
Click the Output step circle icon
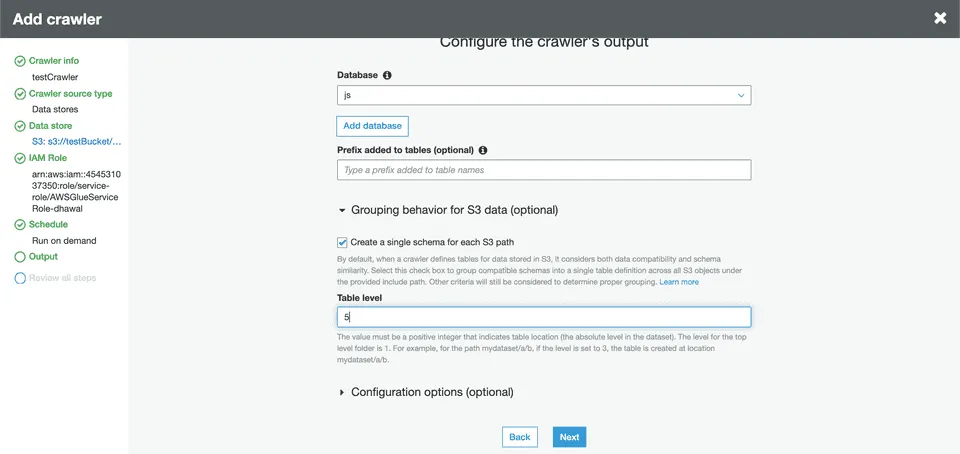[20, 257]
